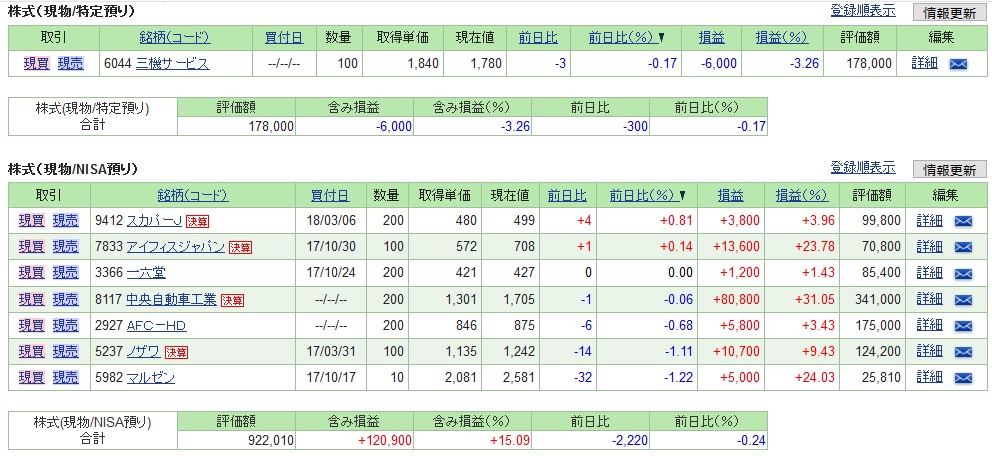Click 現買 for ノザワ

pyautogui.click(x=32, y=352)
